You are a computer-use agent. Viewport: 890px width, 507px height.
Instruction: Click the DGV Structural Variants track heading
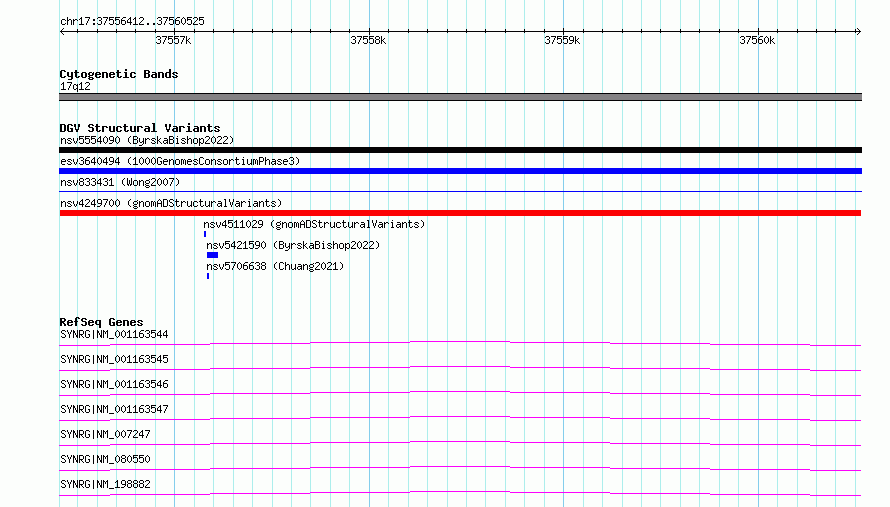(140, 128)
